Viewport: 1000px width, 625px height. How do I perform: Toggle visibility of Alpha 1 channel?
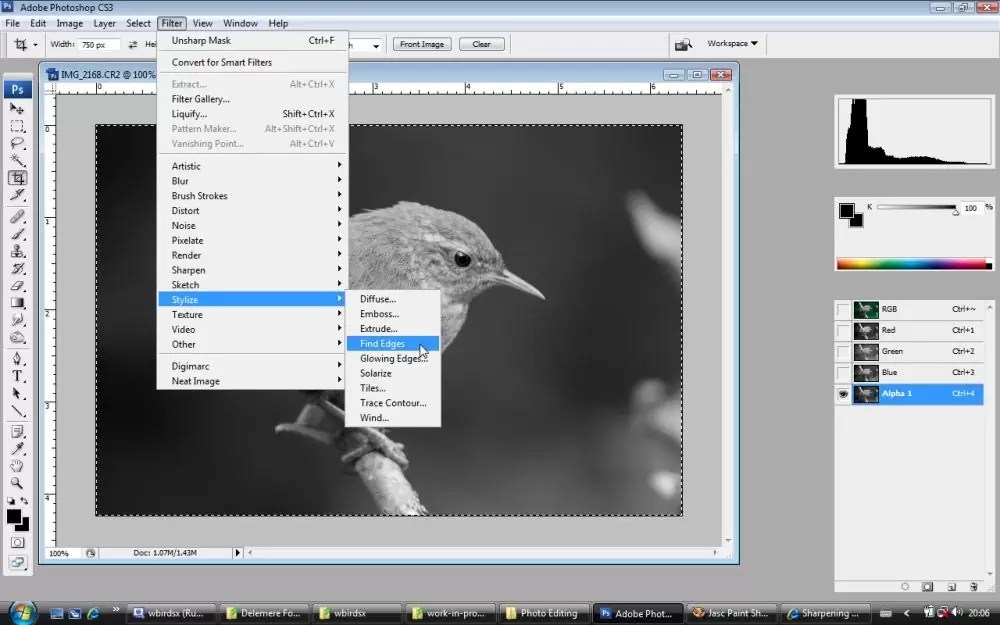click(843, 394)
